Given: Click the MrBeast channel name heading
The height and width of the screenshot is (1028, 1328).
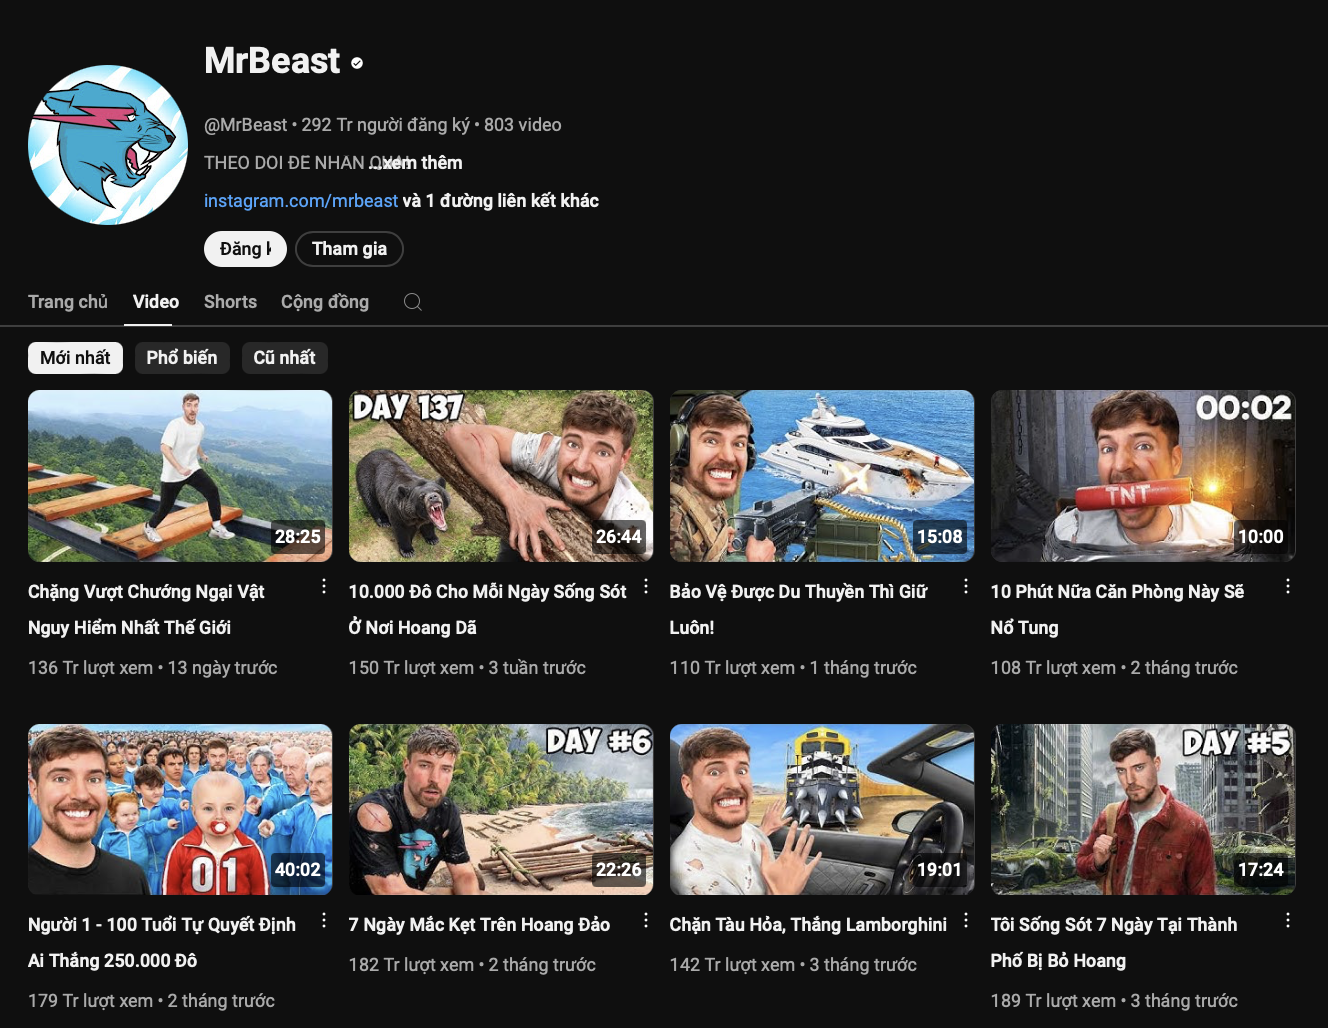Looking at the screenshot, I should (x=272, y=61).
